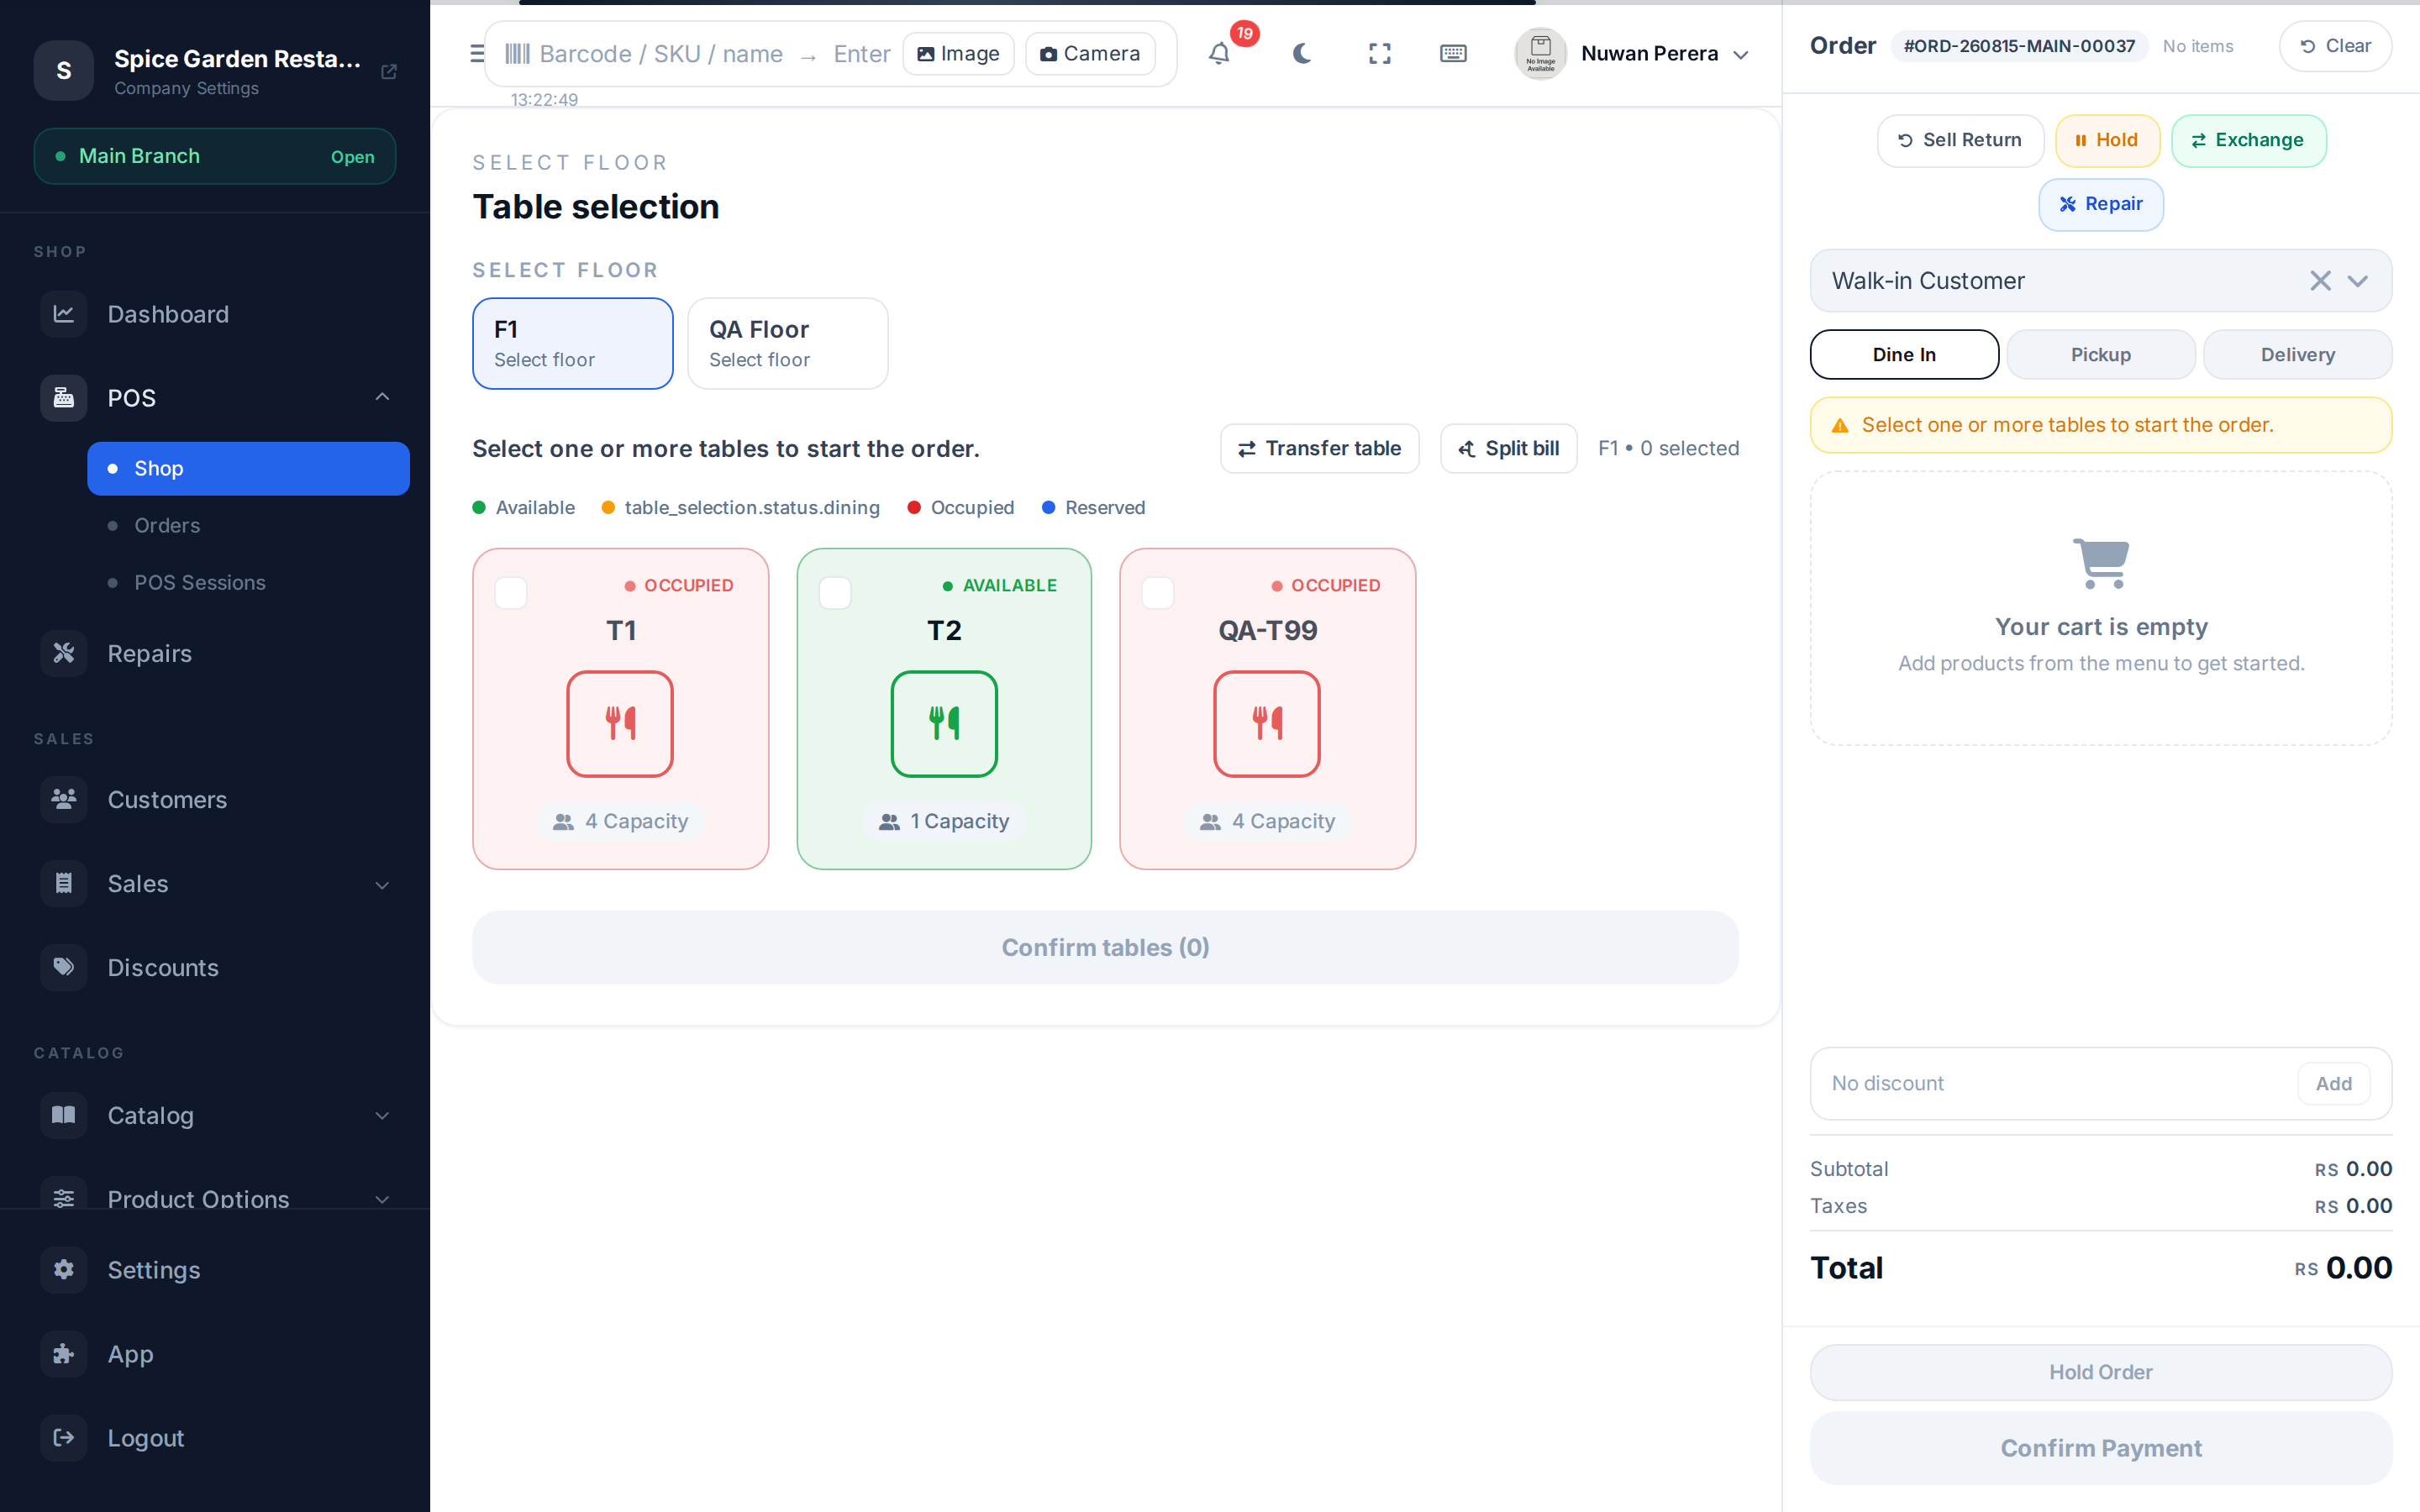Image resolution: width=2420 pixels, height=1512 pixels.
Task: Expand the Product Options menu chevron
Action: [382, 1199]
